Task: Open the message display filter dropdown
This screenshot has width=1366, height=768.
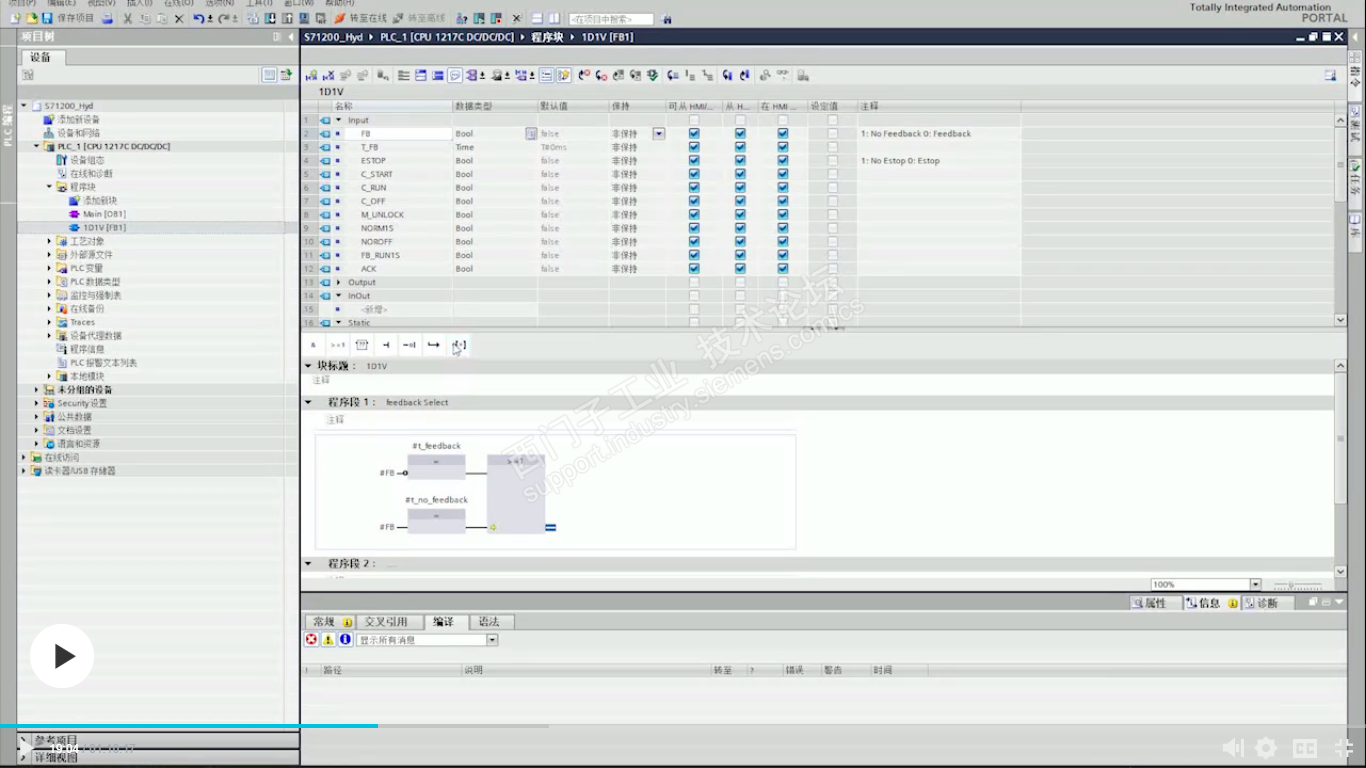Action: pos(492,640)
